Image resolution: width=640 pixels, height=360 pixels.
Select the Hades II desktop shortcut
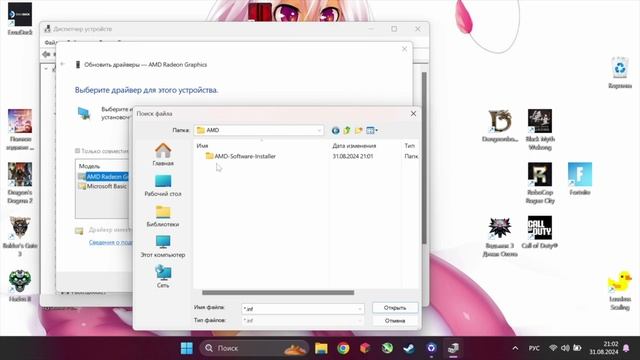[20, 286]
